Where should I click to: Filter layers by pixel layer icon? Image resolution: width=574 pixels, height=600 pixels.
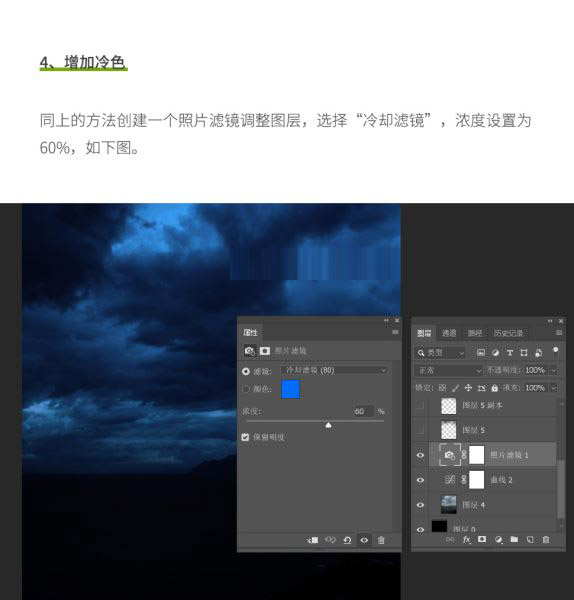481,353
